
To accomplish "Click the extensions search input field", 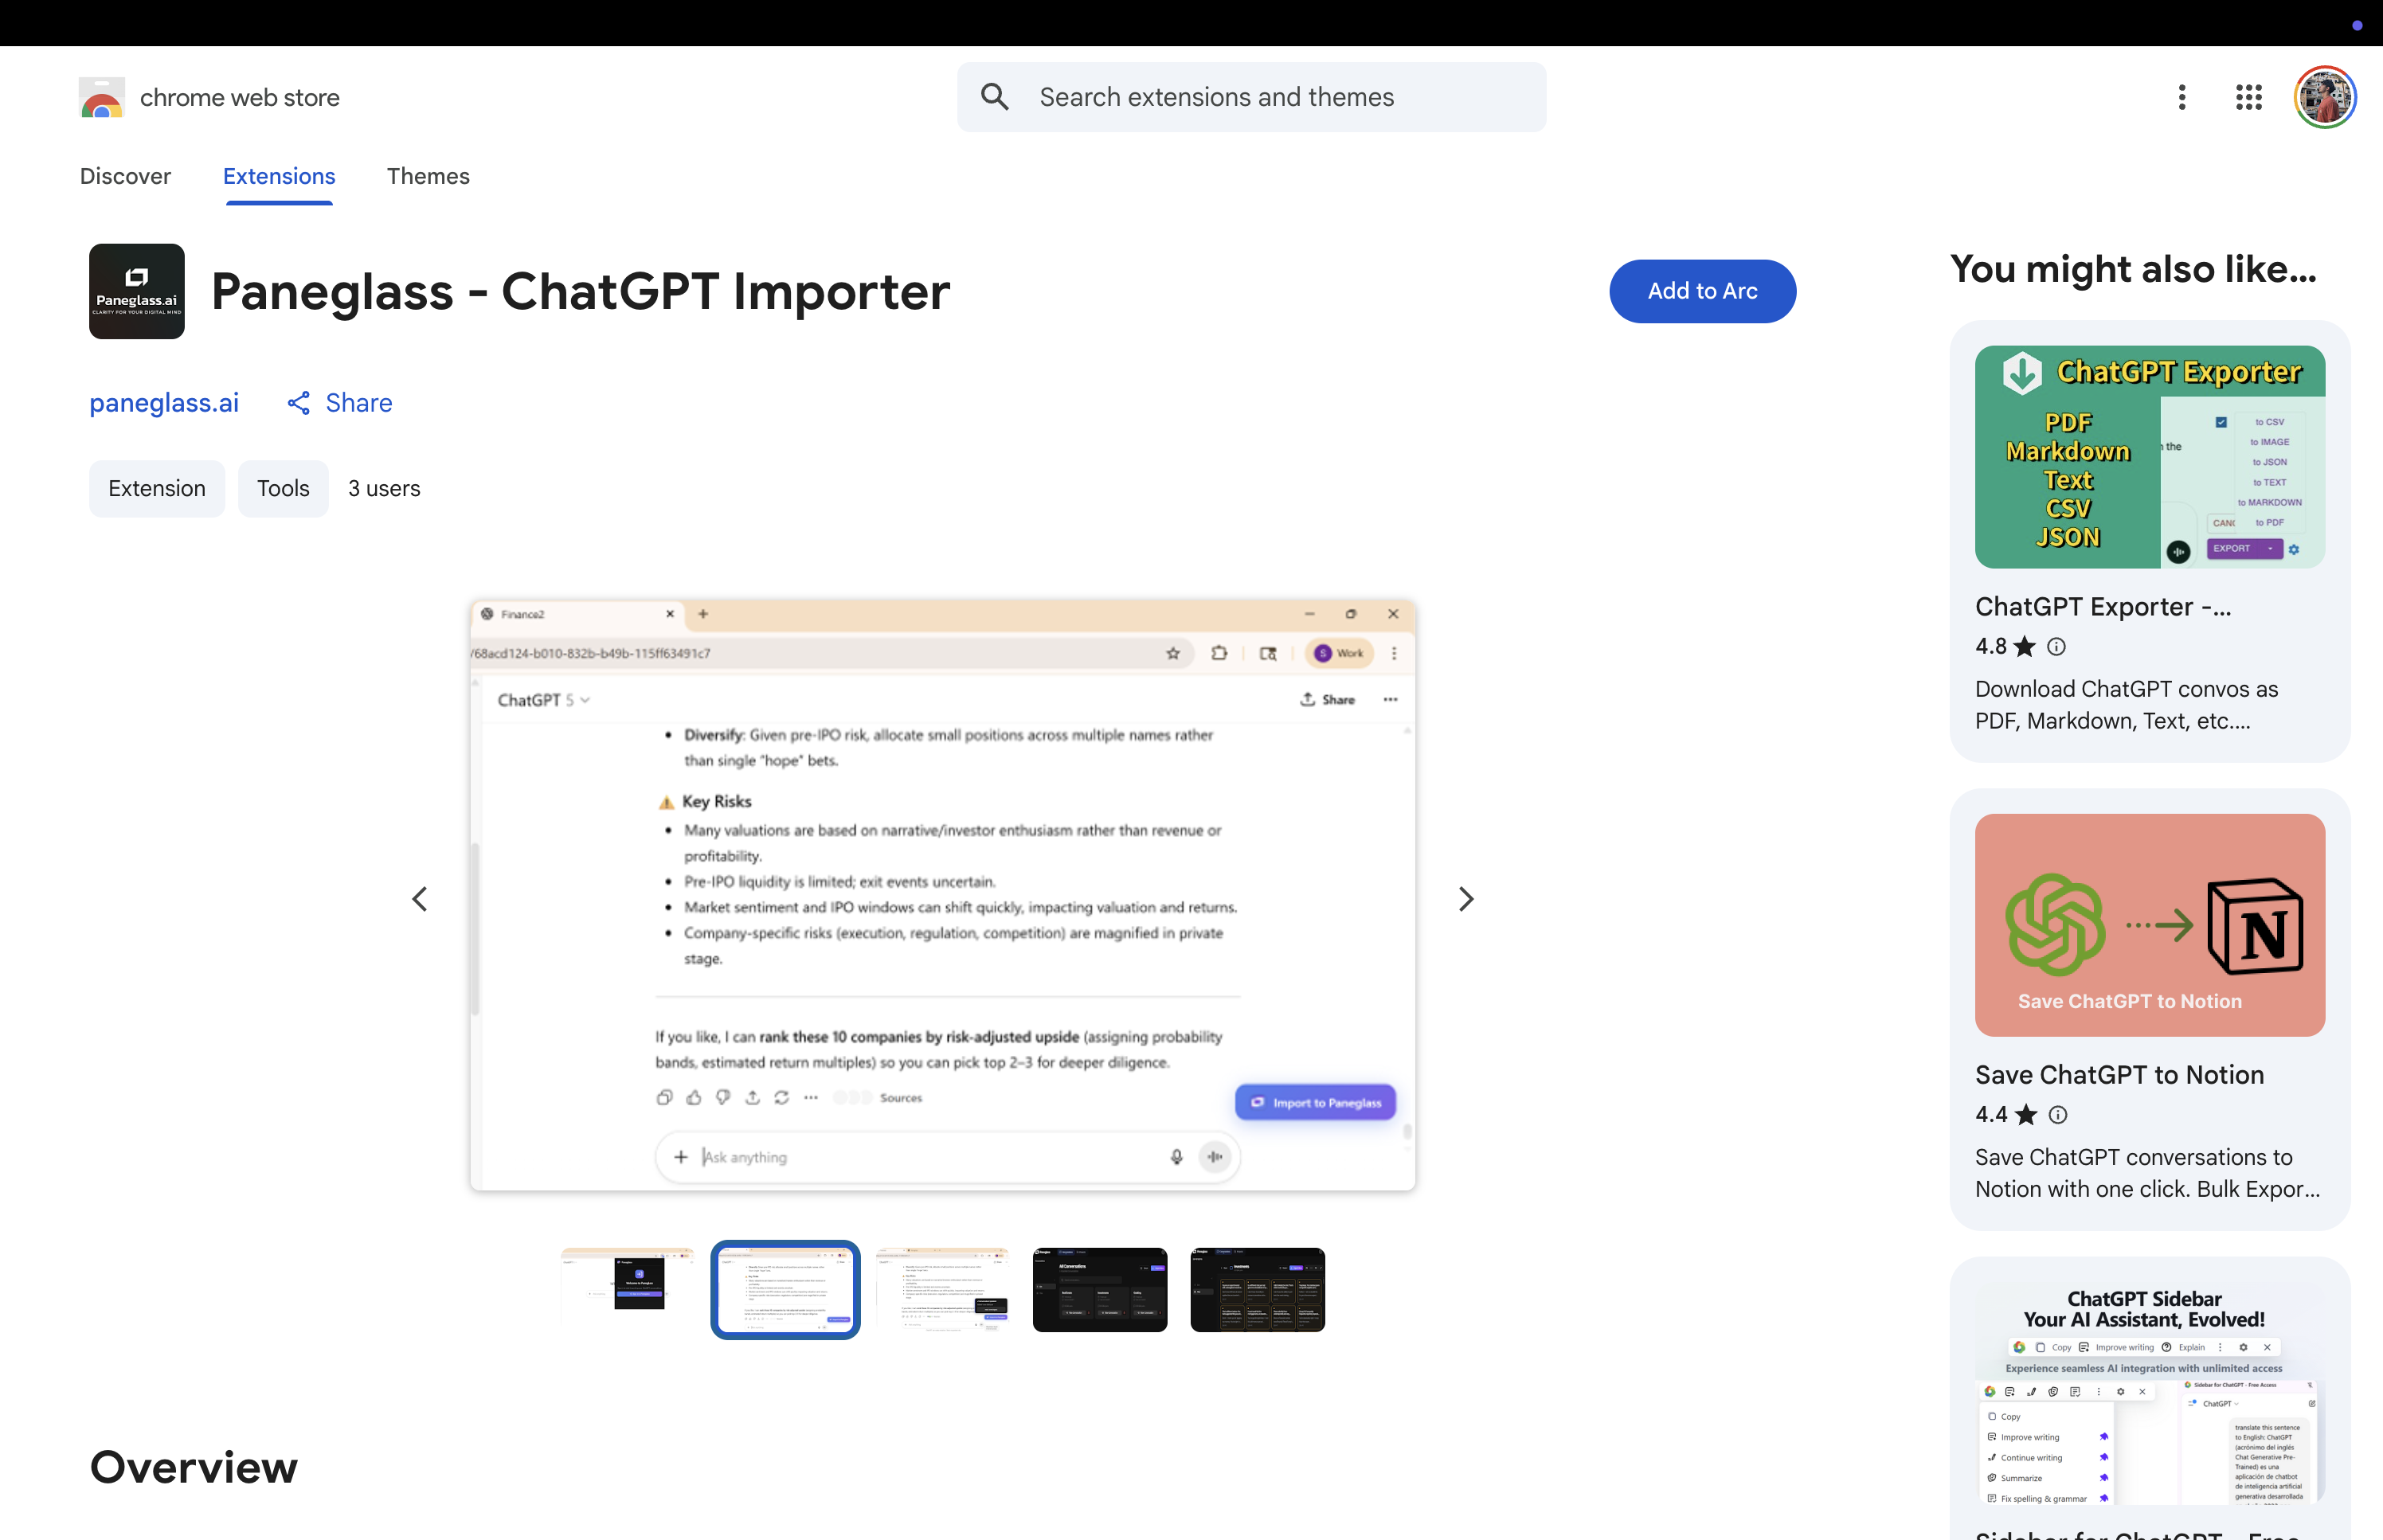I will pos(1250,96).
